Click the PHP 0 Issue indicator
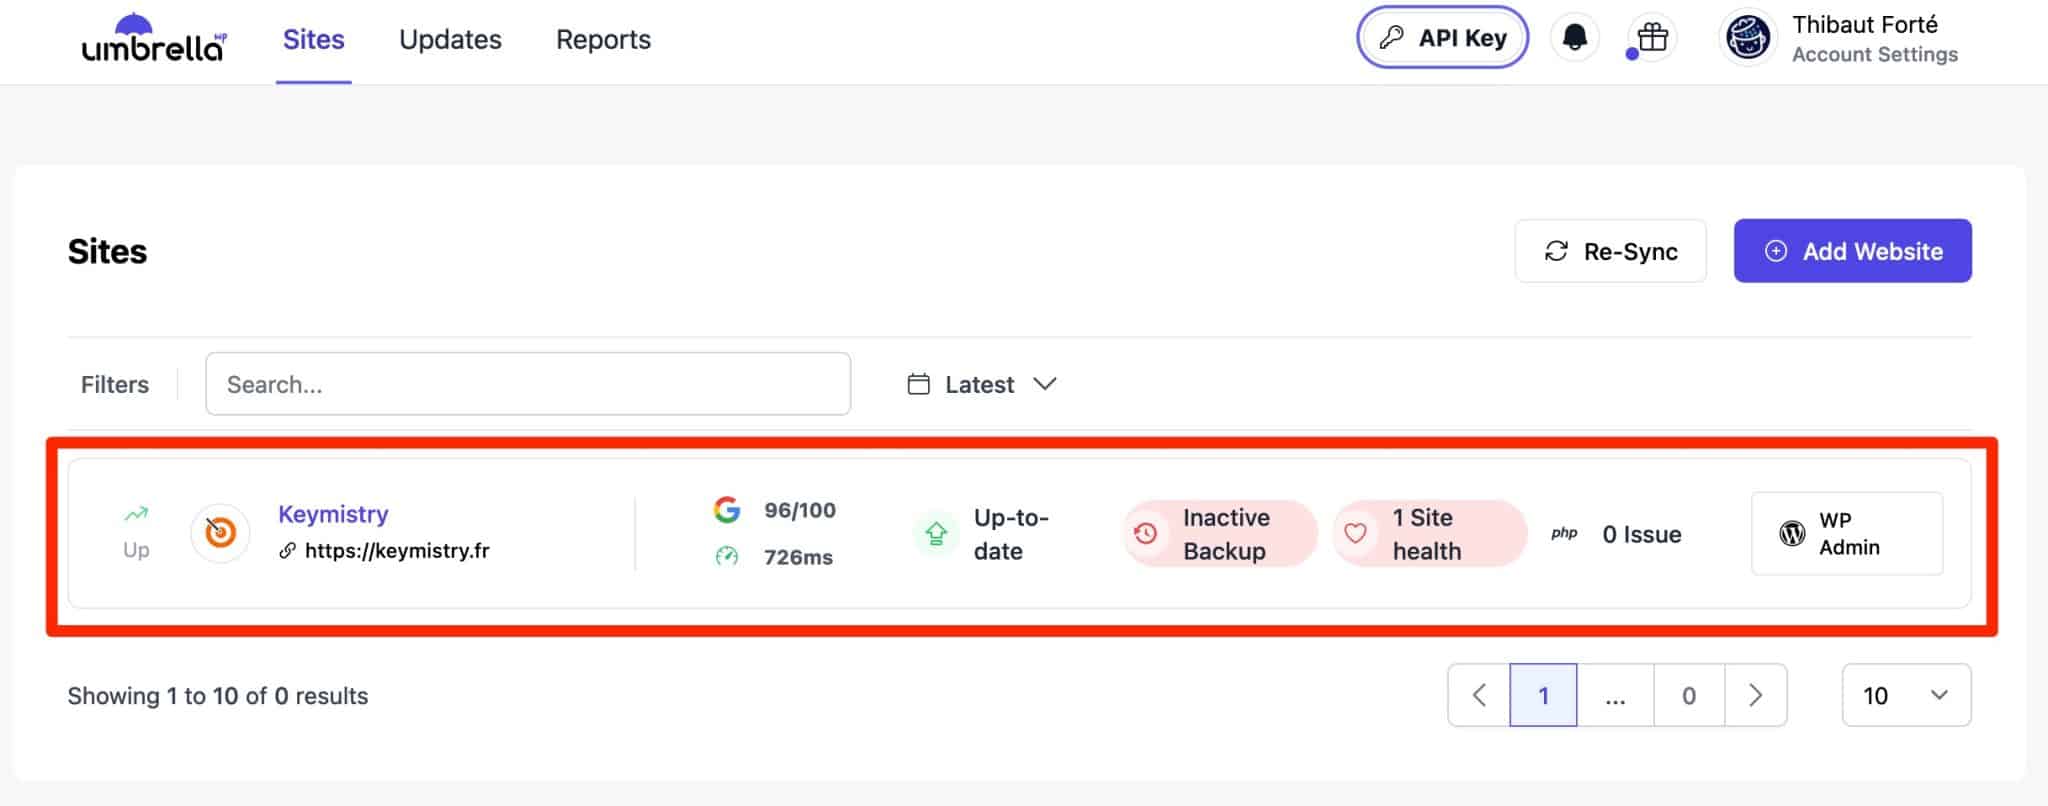The height and width of the screenshot is (806, 2048). (x=1618, y=534)
